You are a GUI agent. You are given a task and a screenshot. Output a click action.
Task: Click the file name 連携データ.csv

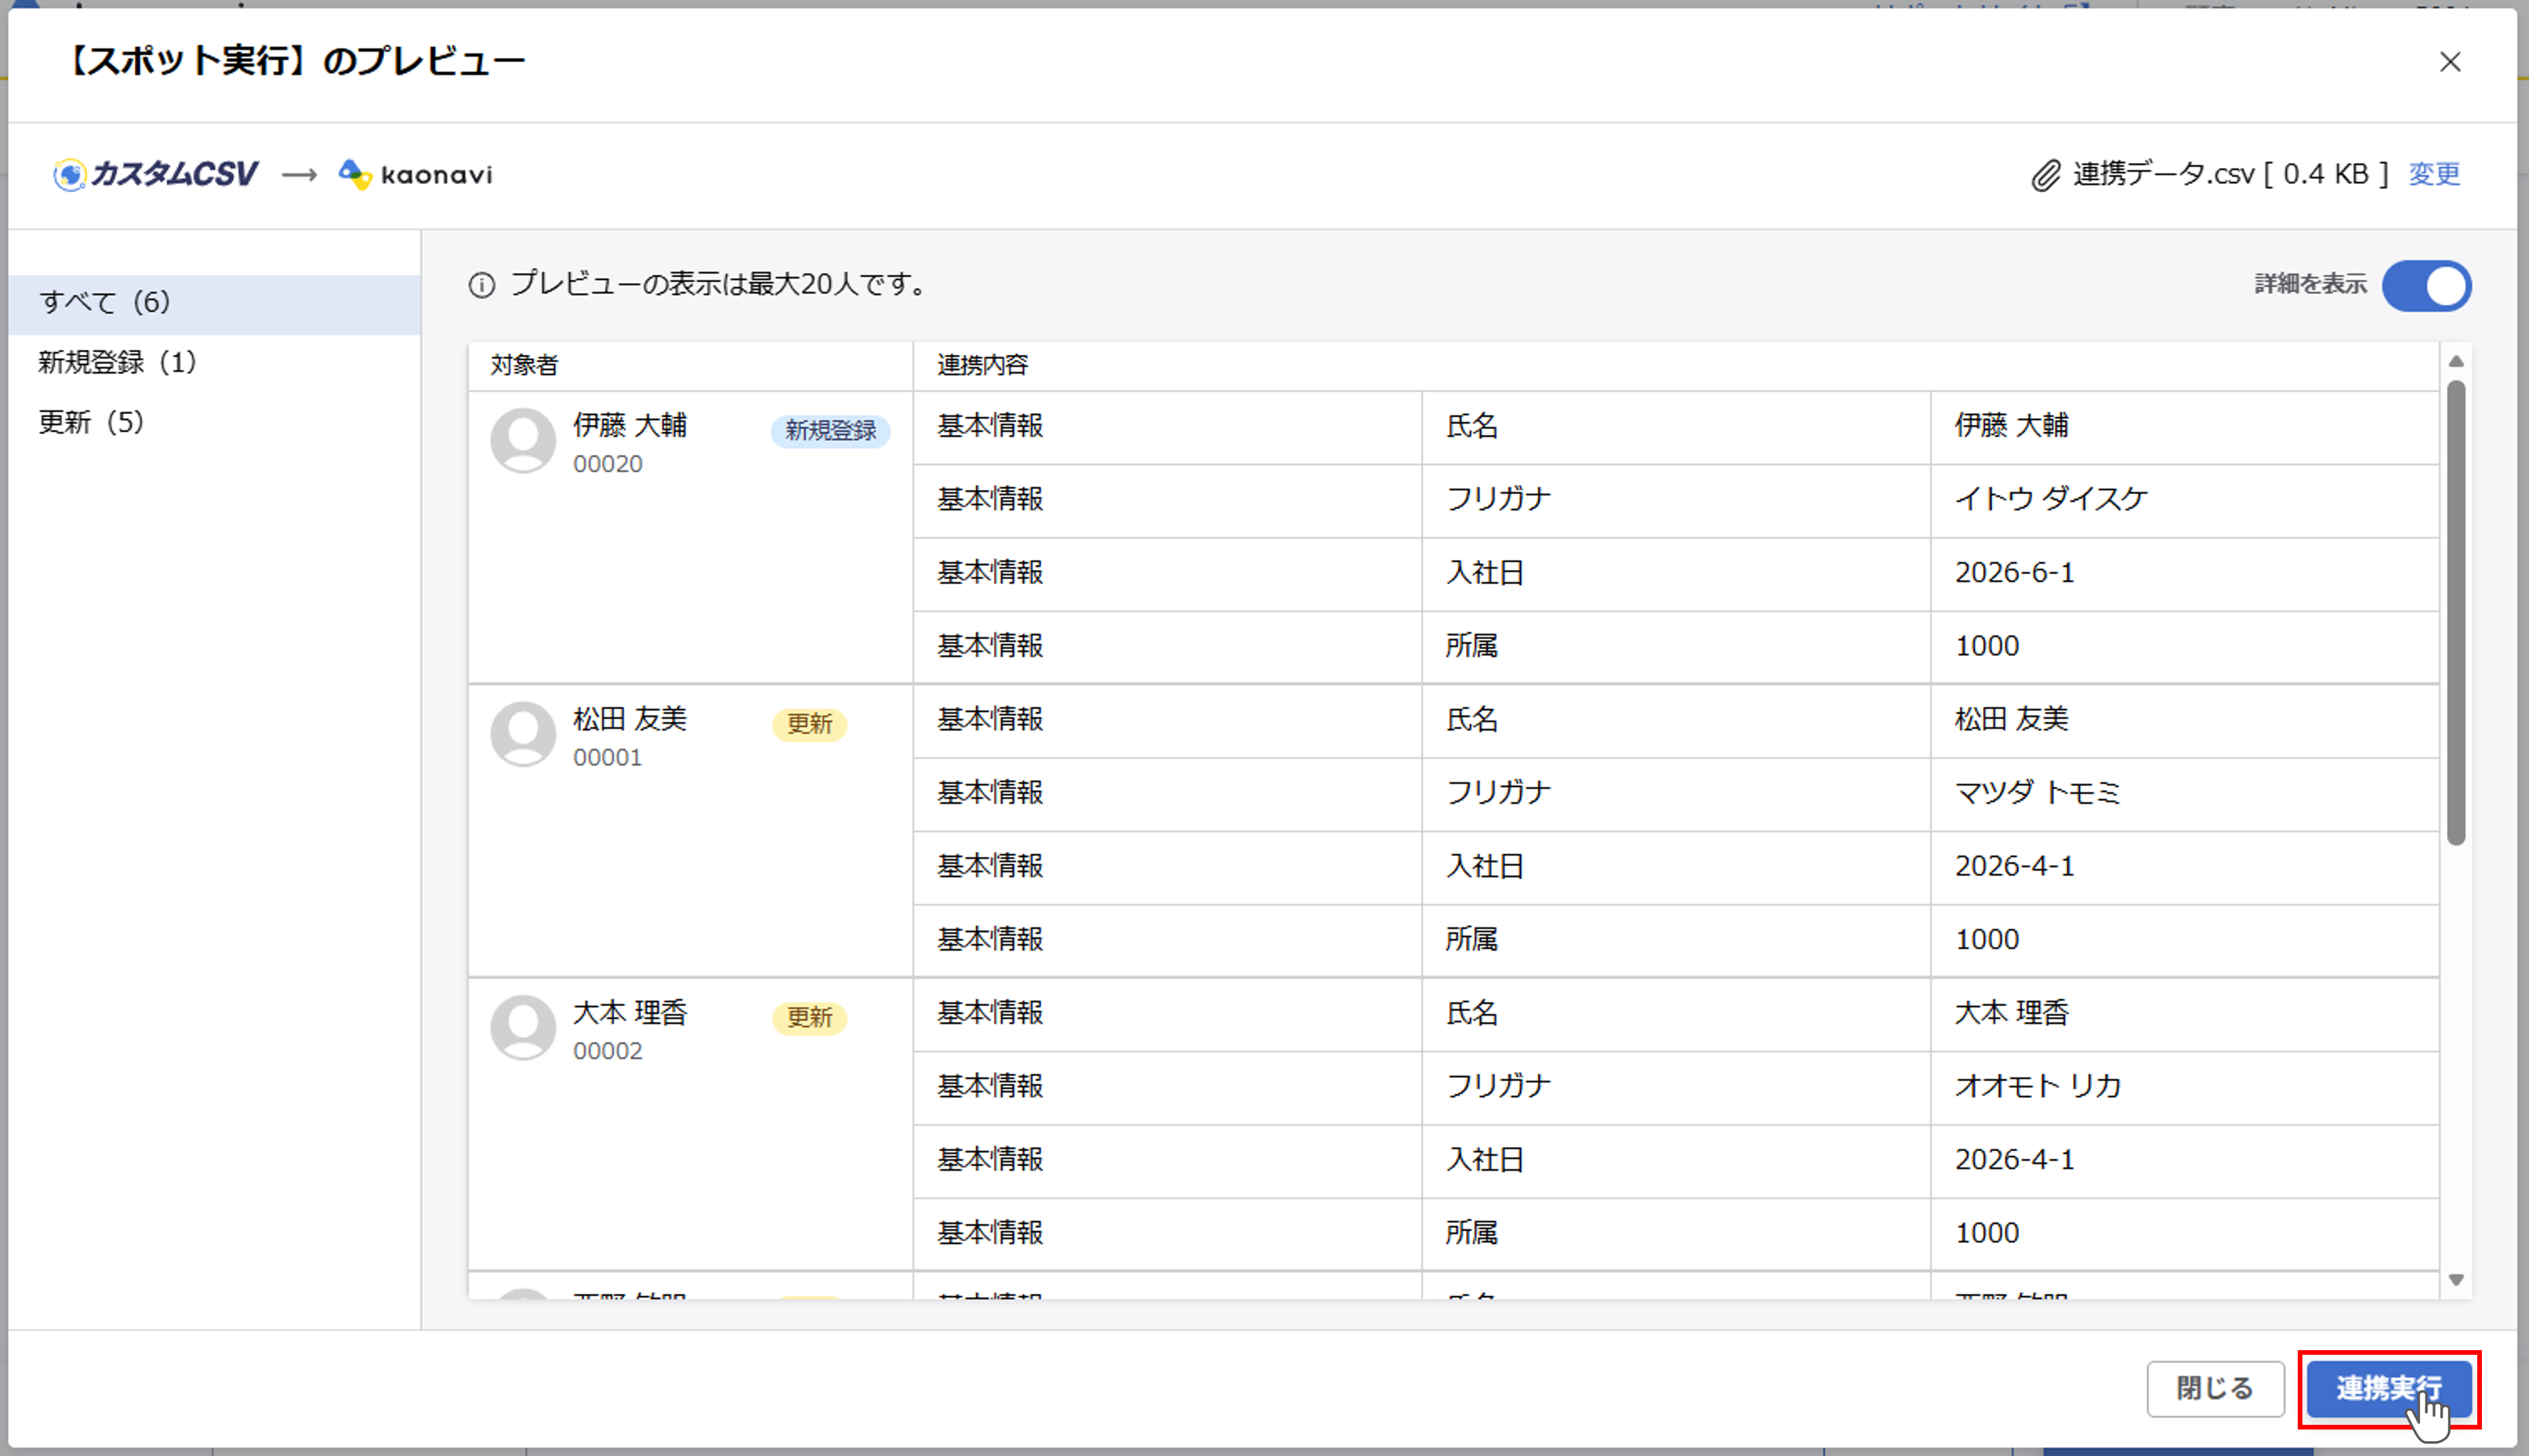coord(2163,174)
